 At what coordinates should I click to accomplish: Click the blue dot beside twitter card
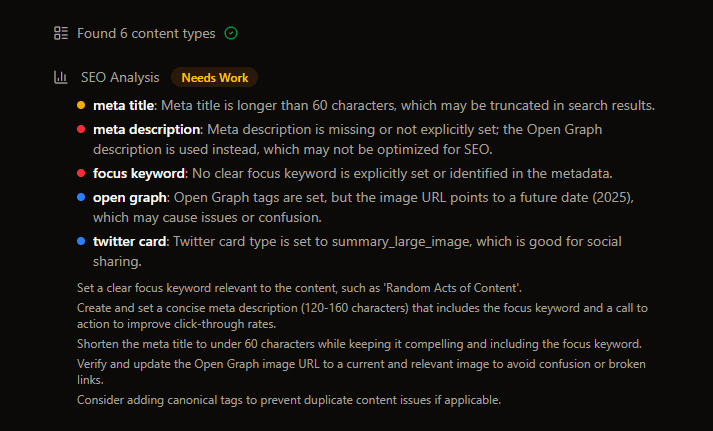81,241
